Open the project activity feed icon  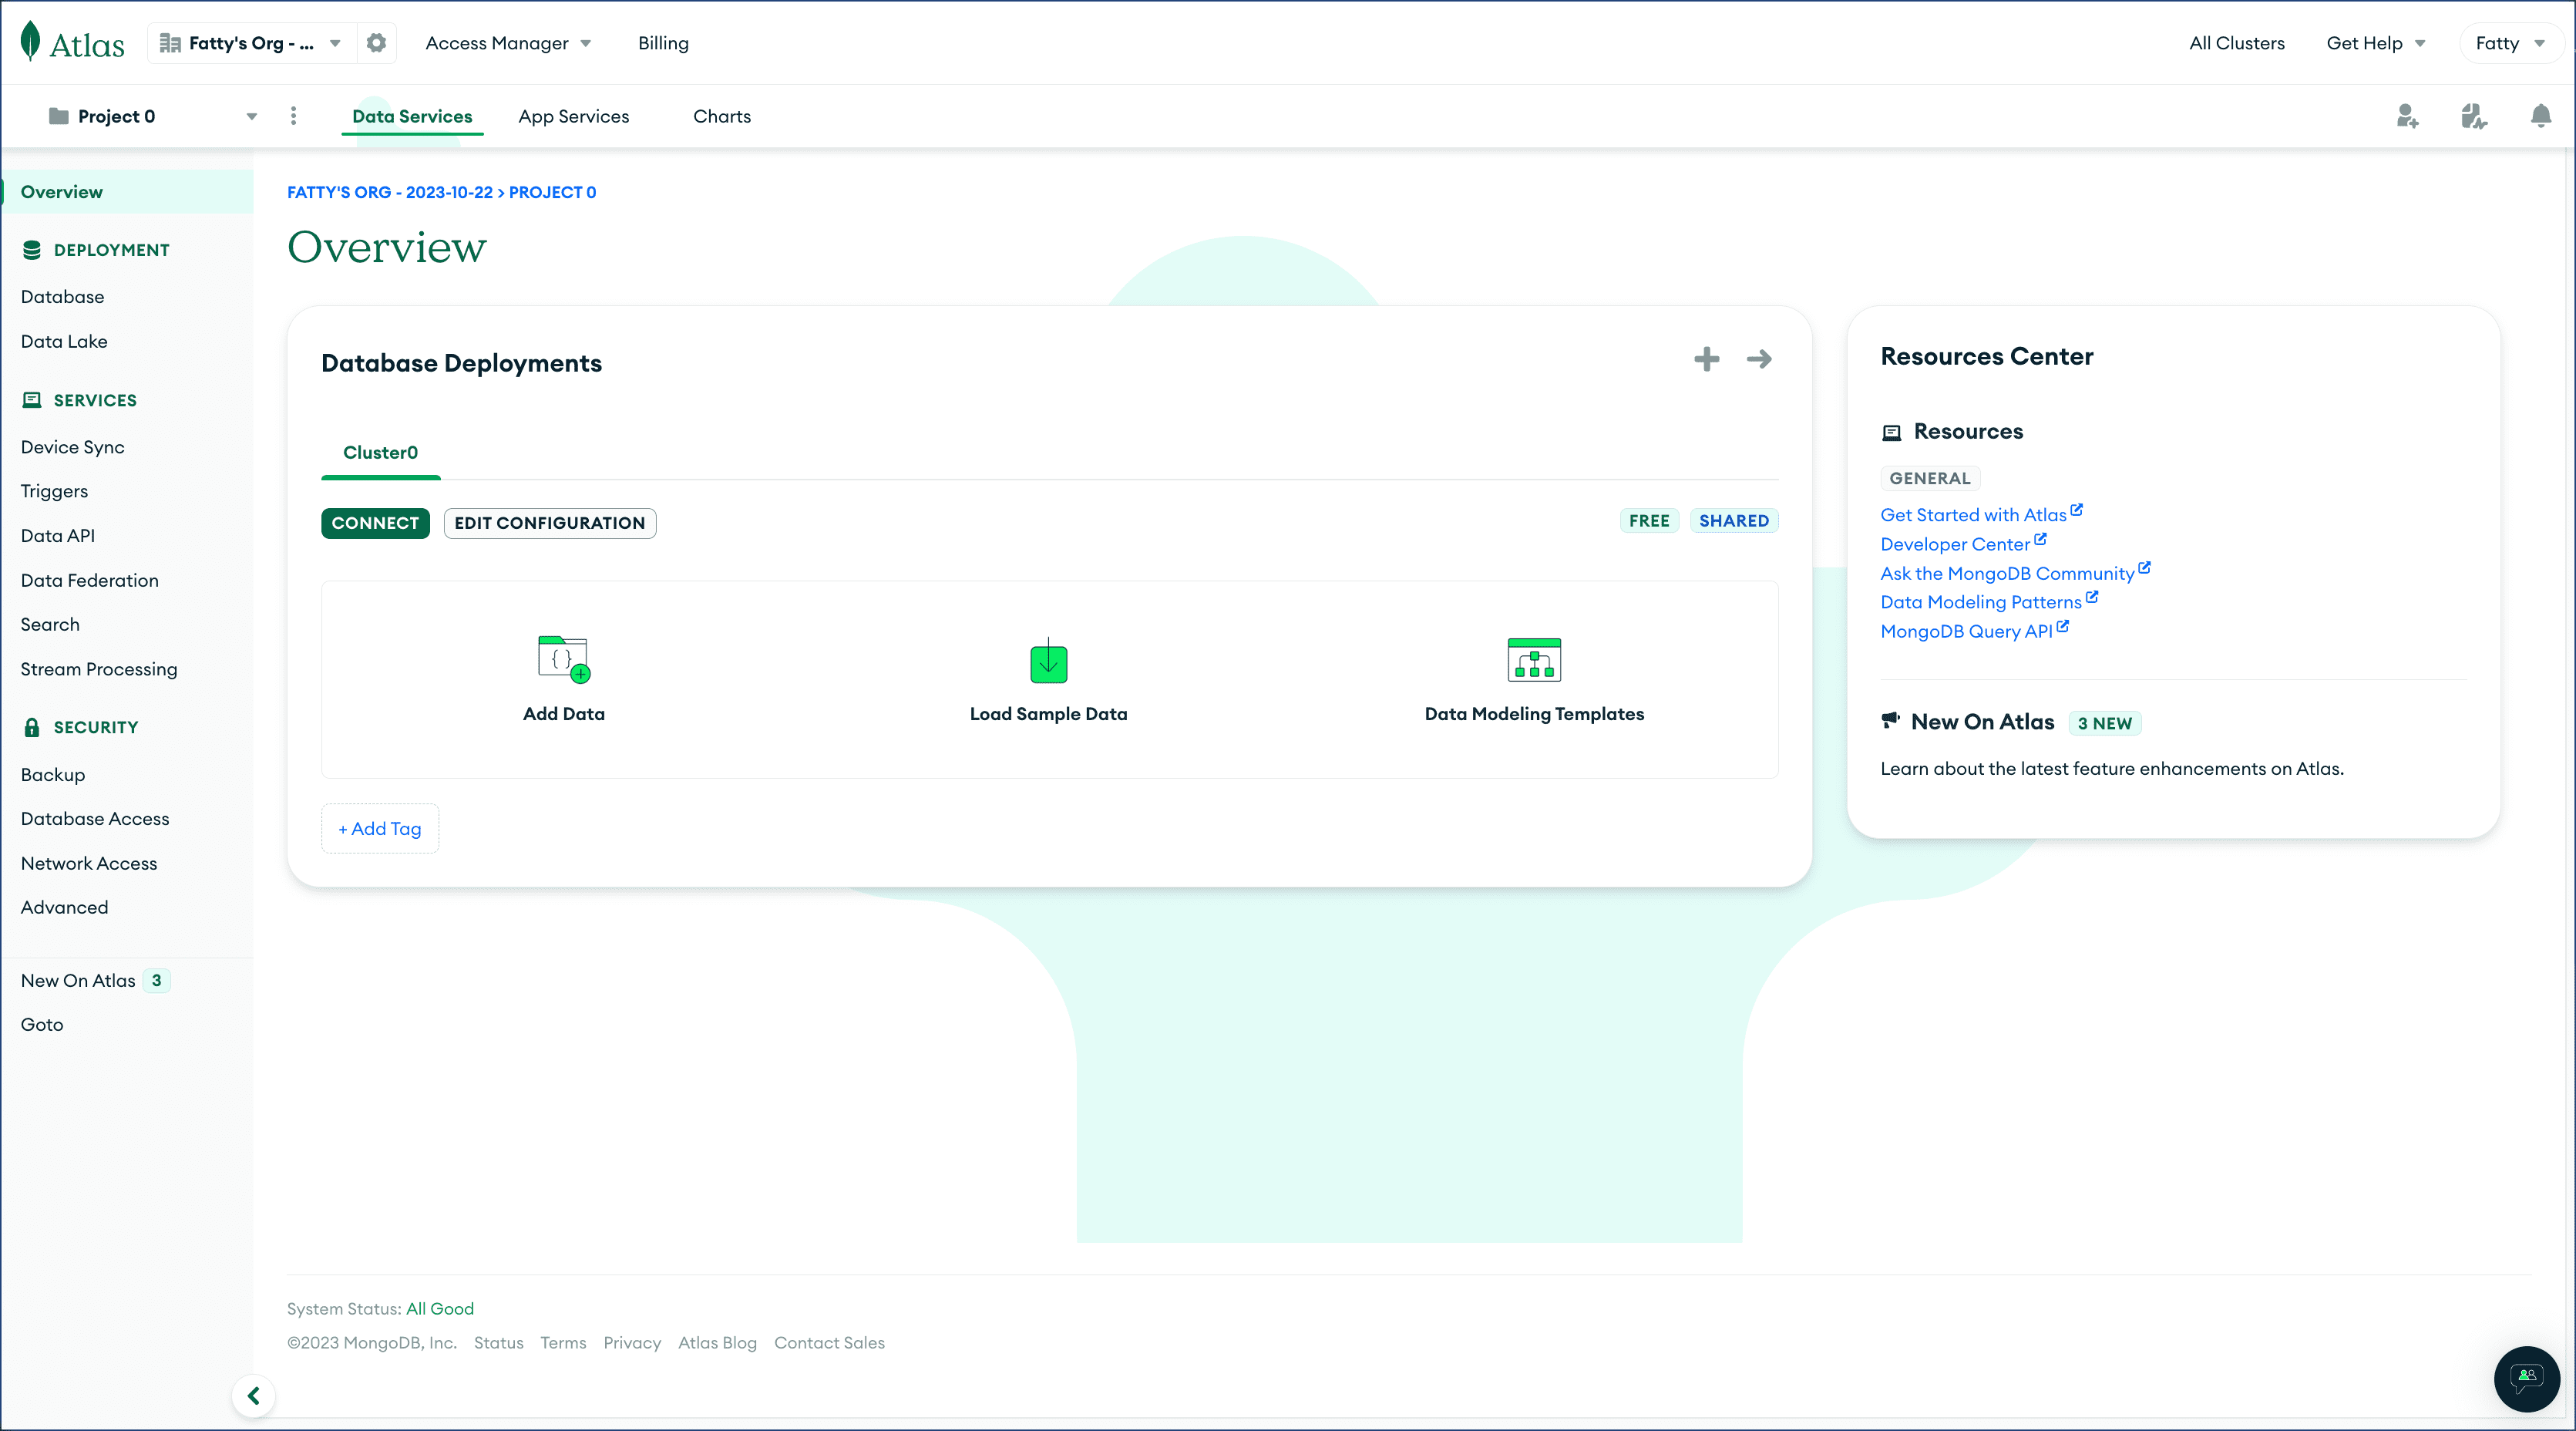point(2474,117)
